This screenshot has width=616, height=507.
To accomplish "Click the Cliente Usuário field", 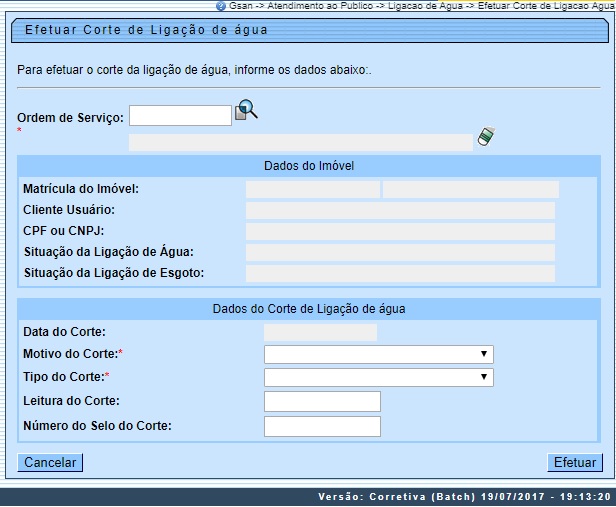I will pos(400,210).
